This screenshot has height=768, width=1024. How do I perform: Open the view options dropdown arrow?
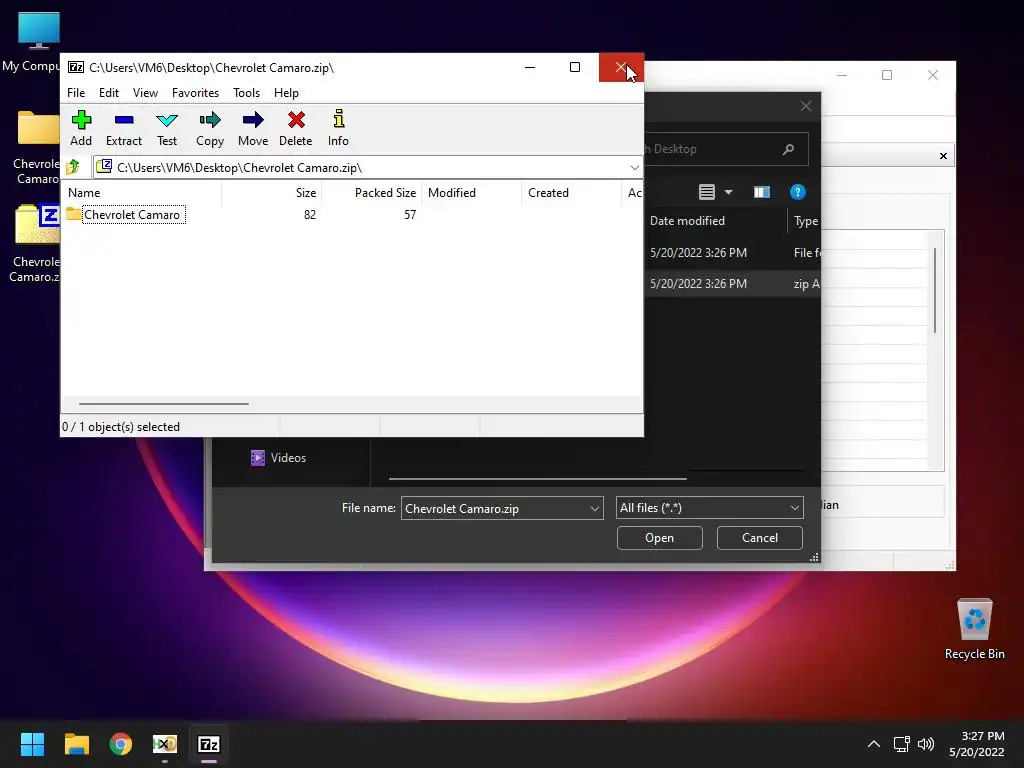point(728,192)
